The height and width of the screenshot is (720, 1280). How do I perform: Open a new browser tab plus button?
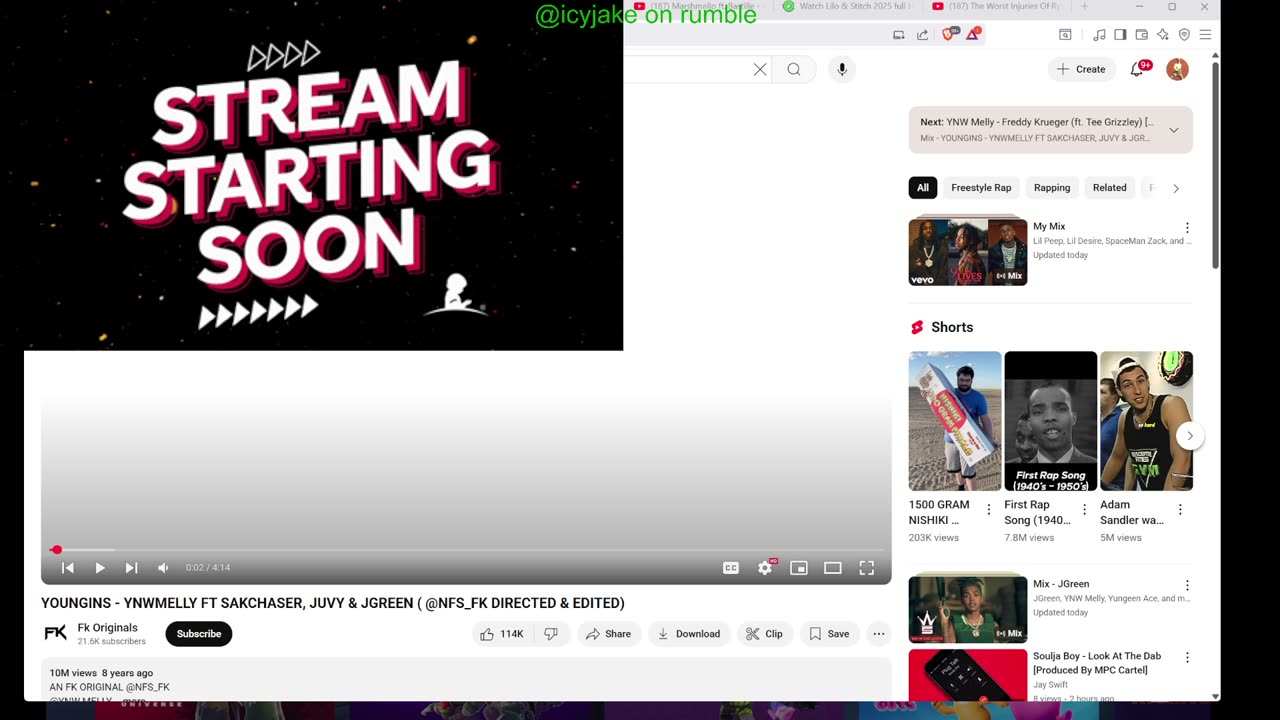pos(1084,7)
